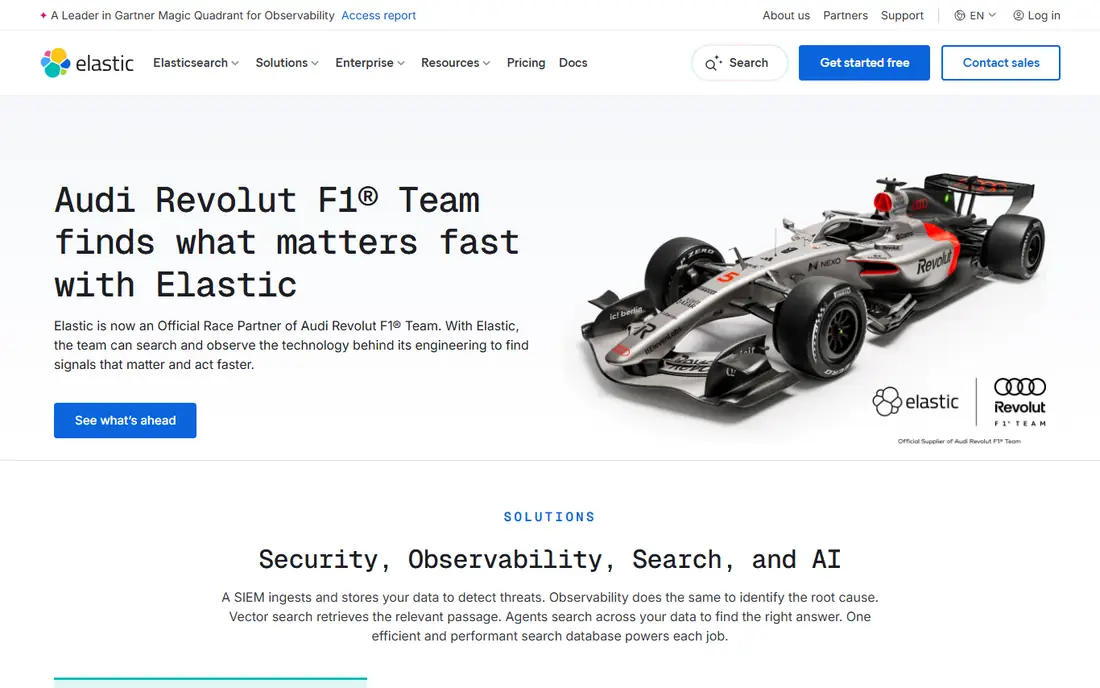
Task: Click the See what's ahead button
Action: point(126,421)
